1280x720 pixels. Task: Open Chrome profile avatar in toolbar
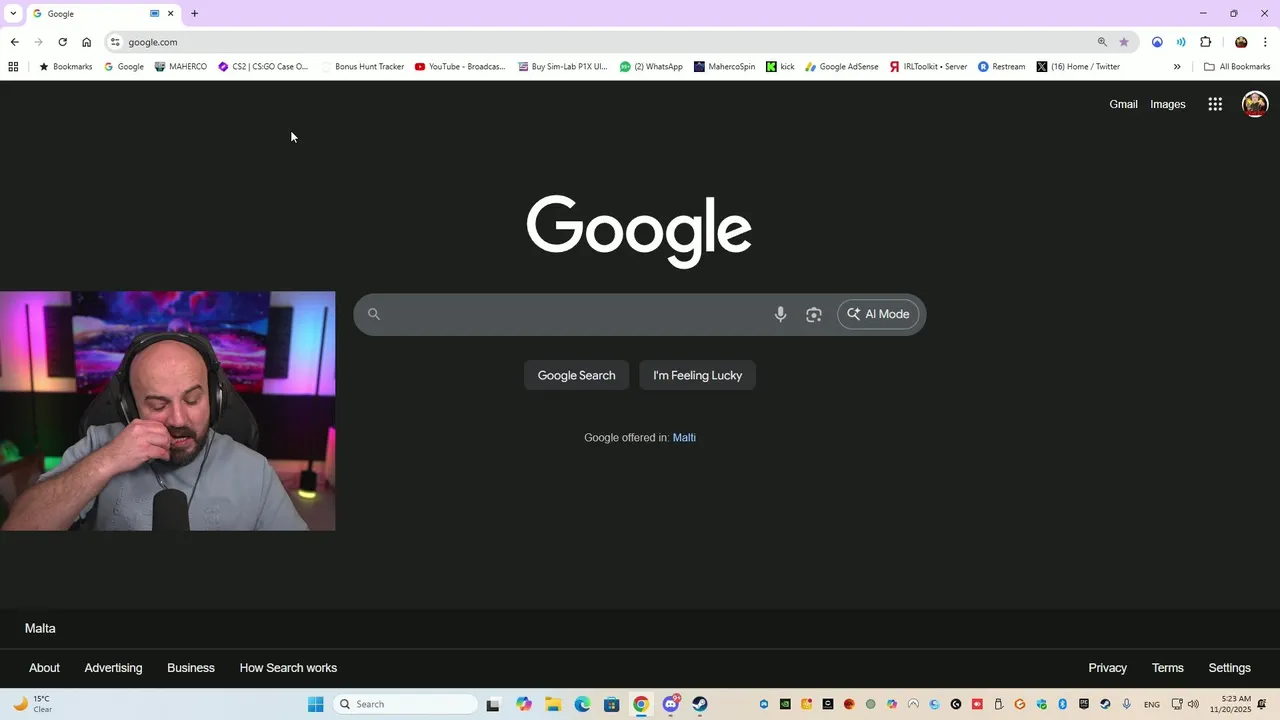coord(1241,42)
